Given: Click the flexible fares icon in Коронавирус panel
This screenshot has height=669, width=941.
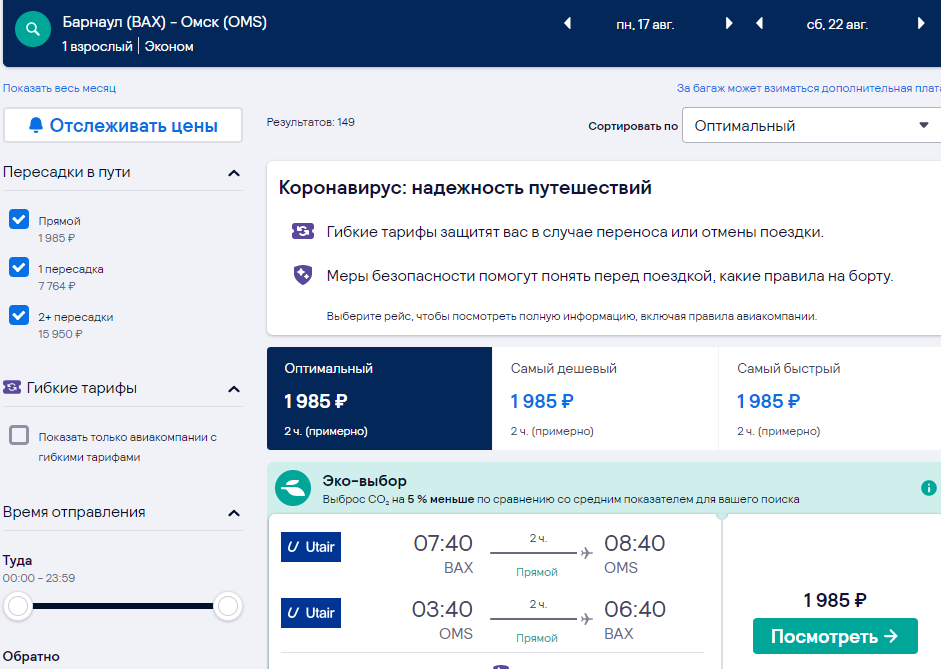Looking at the screenshot, I should pos(303,231).
